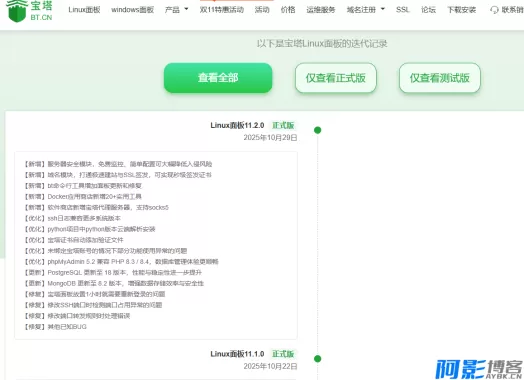524x380 pixels.
Task: Click the 11.1.0 timeline dot
Action: point(317,359)
